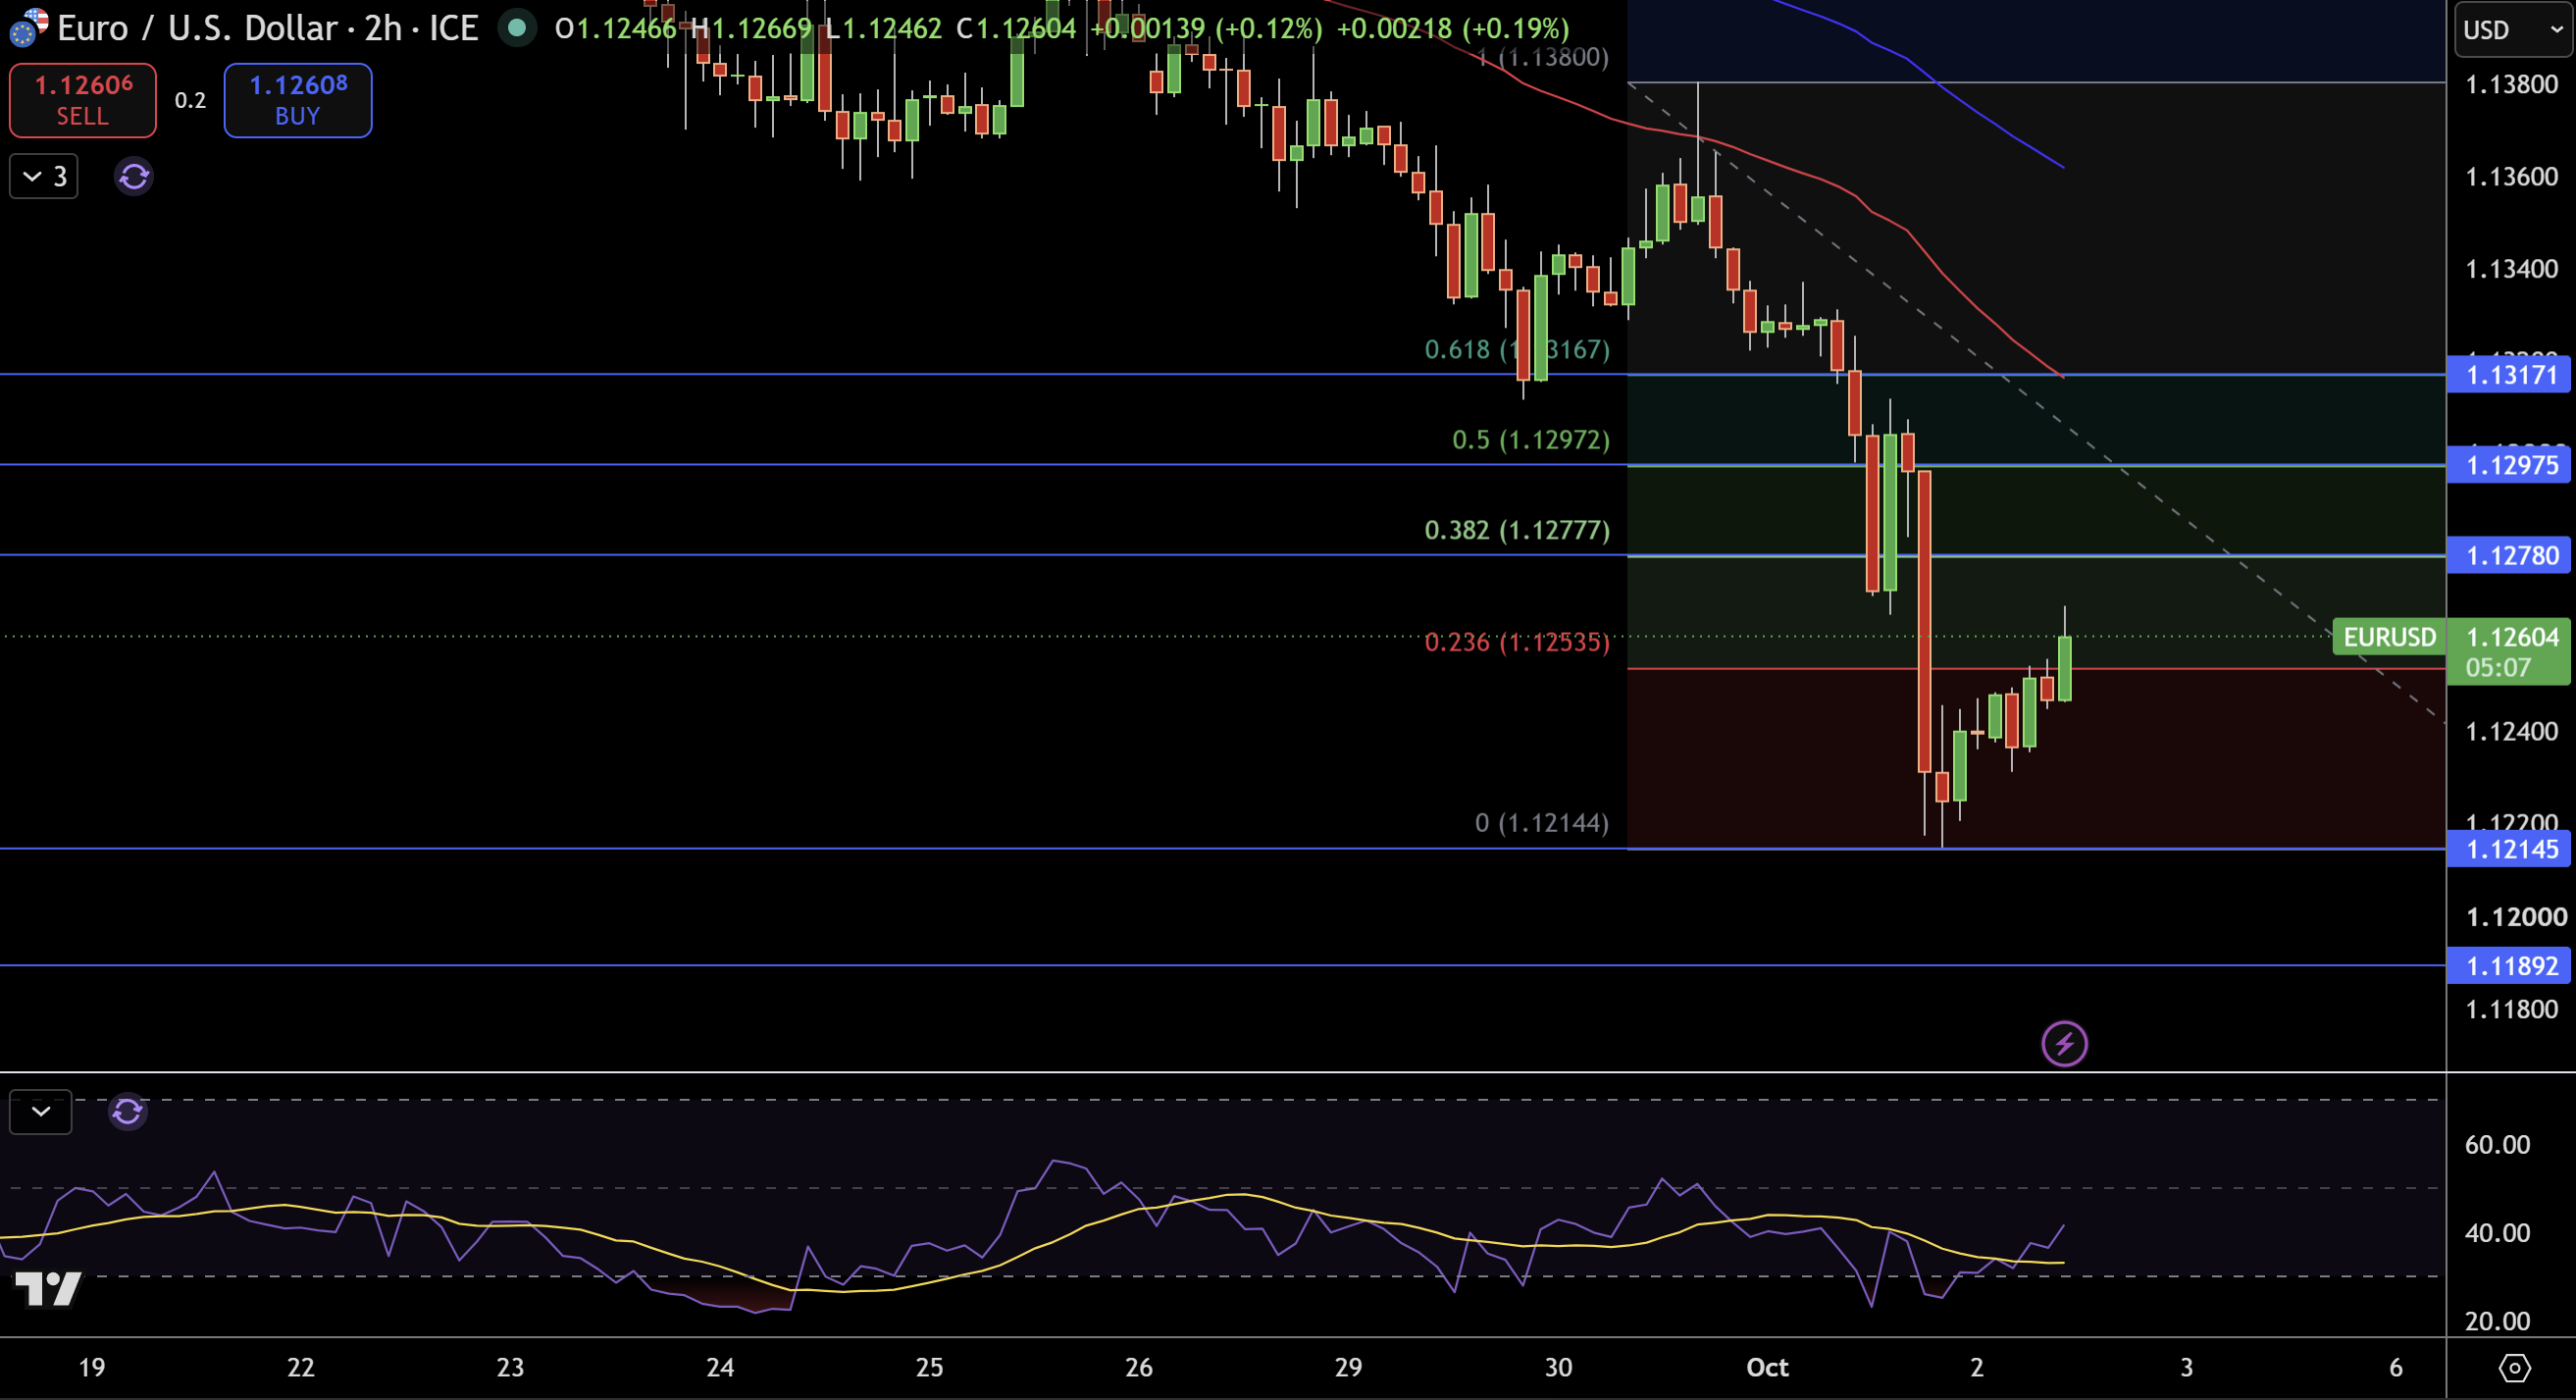Click the 0.2 spread value
Screen dimensions: 2576x1400
(x=190, y=100)
